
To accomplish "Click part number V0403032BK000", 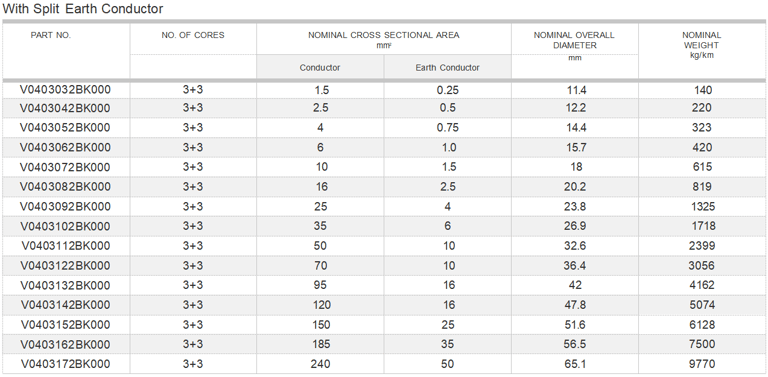I will (65, 90).
